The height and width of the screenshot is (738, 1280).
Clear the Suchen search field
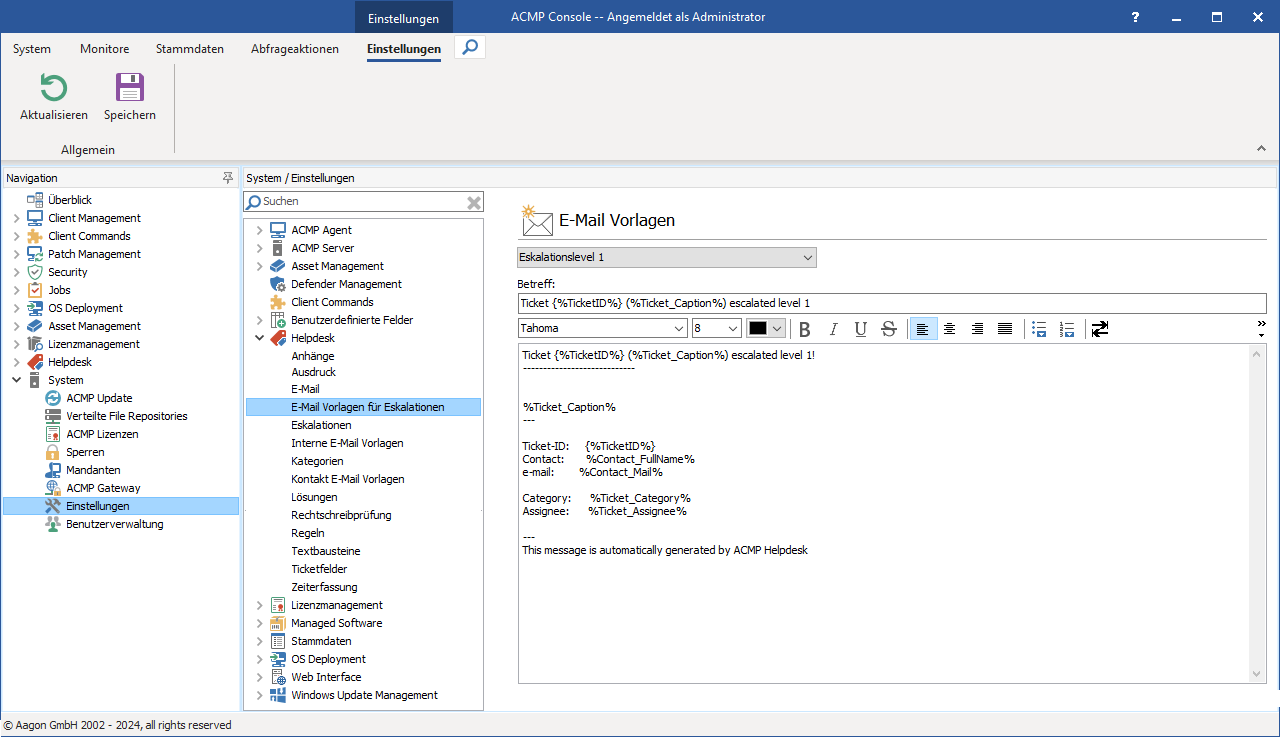point(474,202)
